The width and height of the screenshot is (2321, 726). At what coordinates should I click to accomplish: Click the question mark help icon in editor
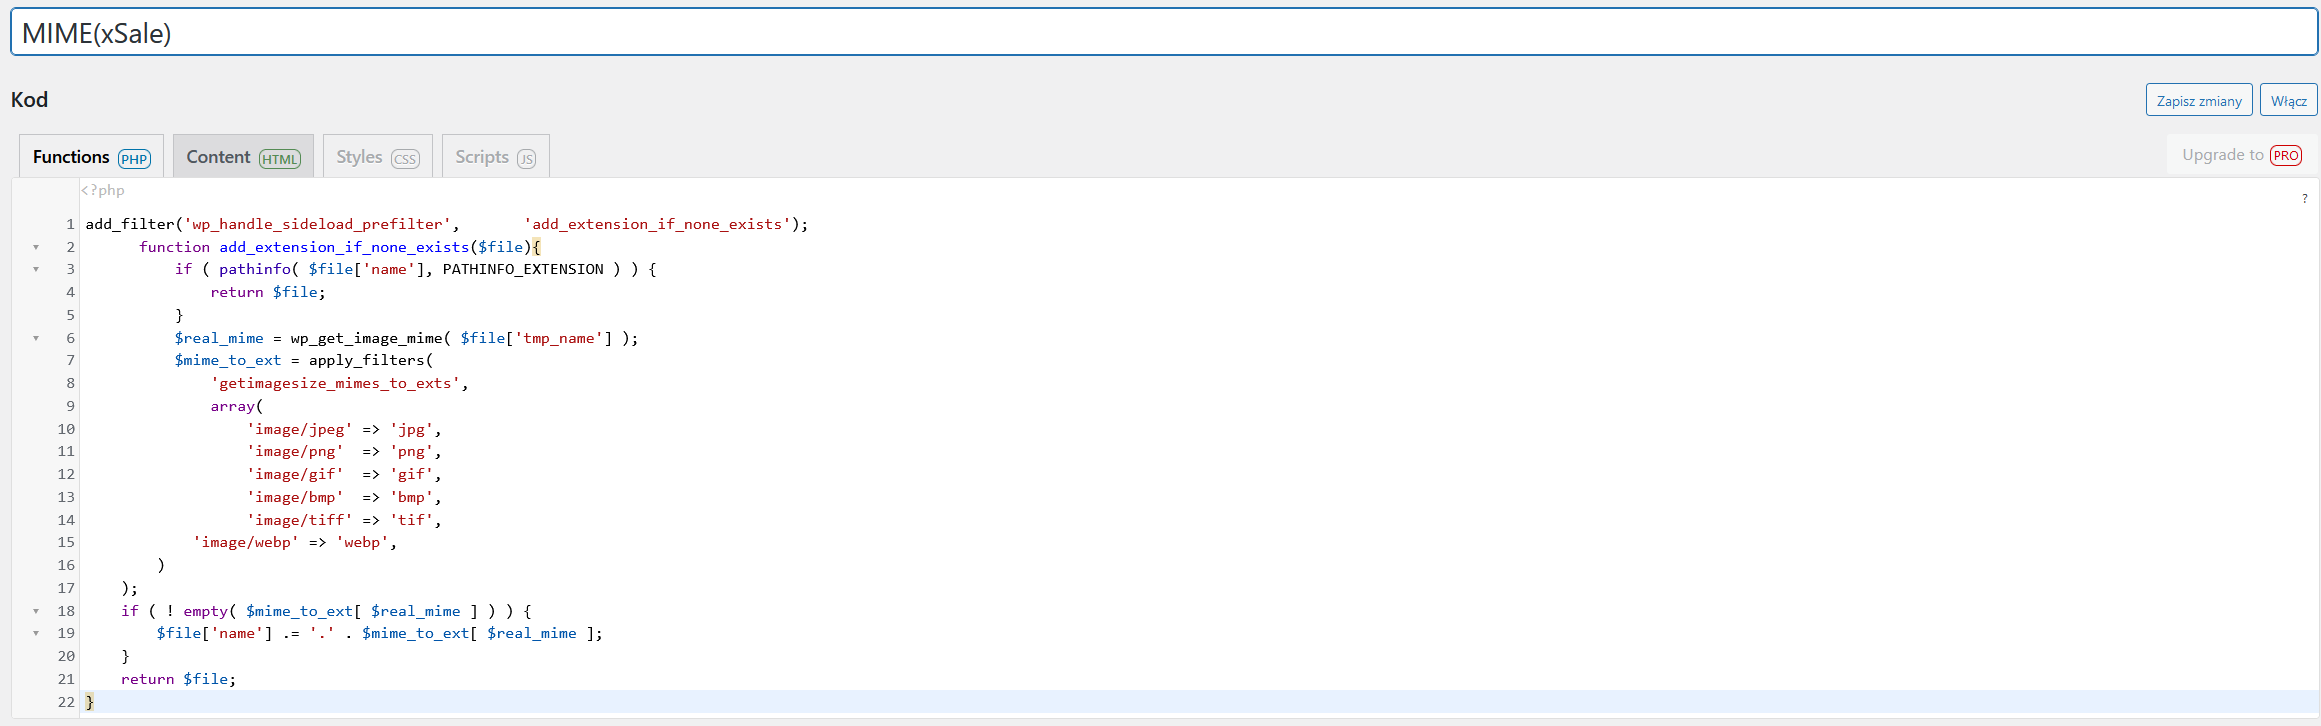tap(2305, 199)
